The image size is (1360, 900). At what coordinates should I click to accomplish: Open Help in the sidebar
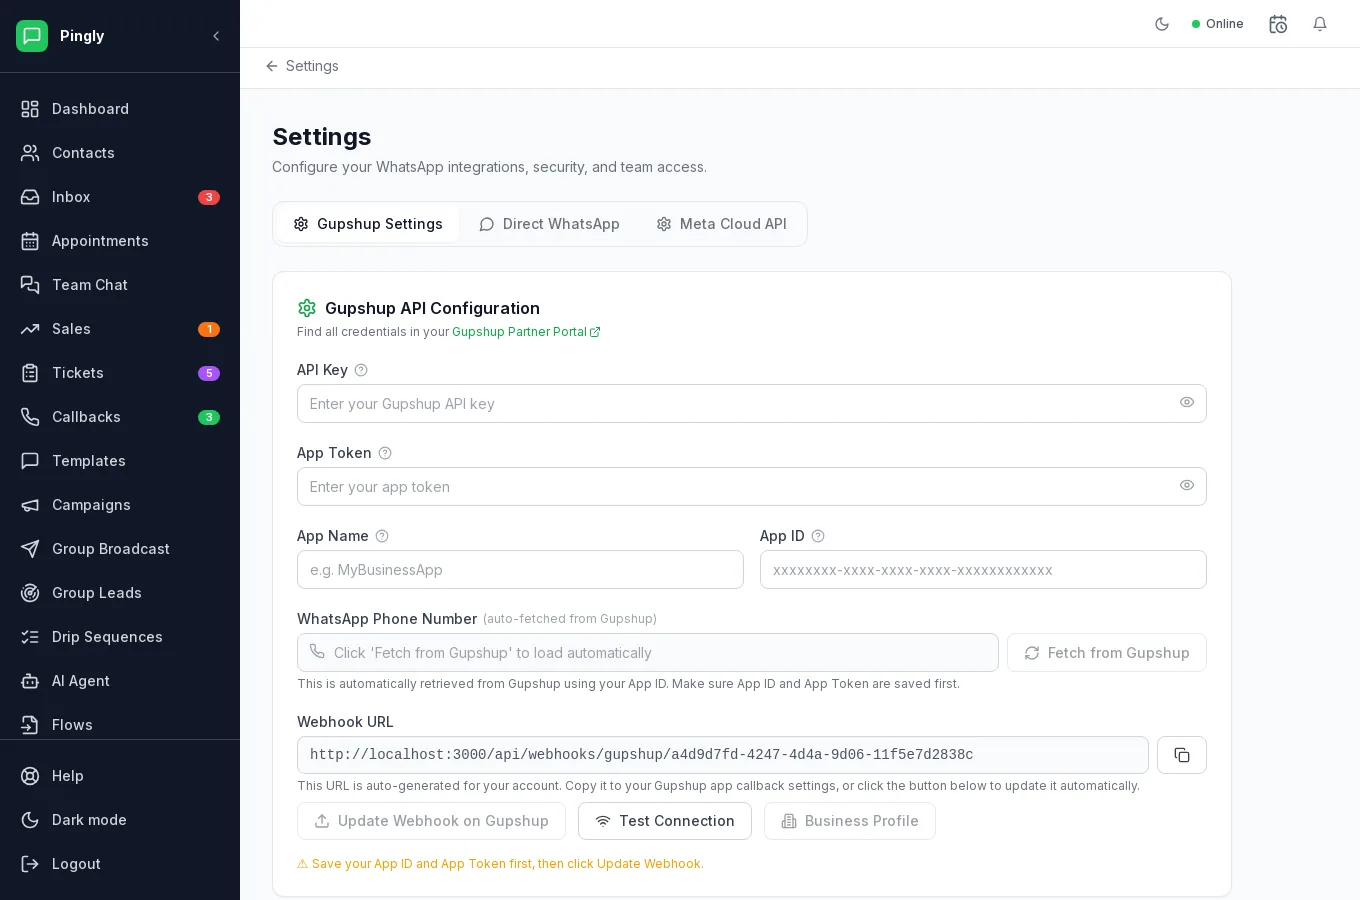pos(120,776)
